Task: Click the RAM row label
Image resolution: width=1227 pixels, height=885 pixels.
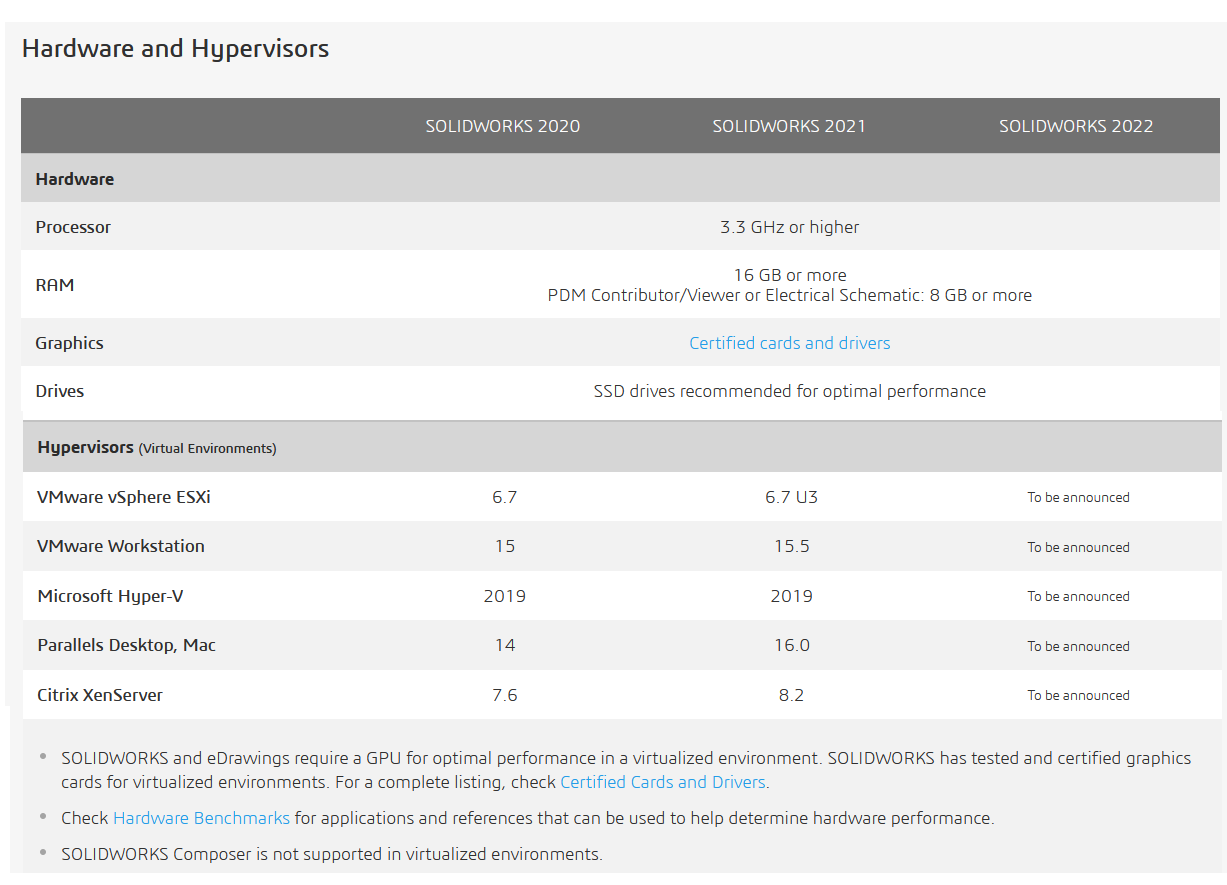Action: click(x=55, y=285)
